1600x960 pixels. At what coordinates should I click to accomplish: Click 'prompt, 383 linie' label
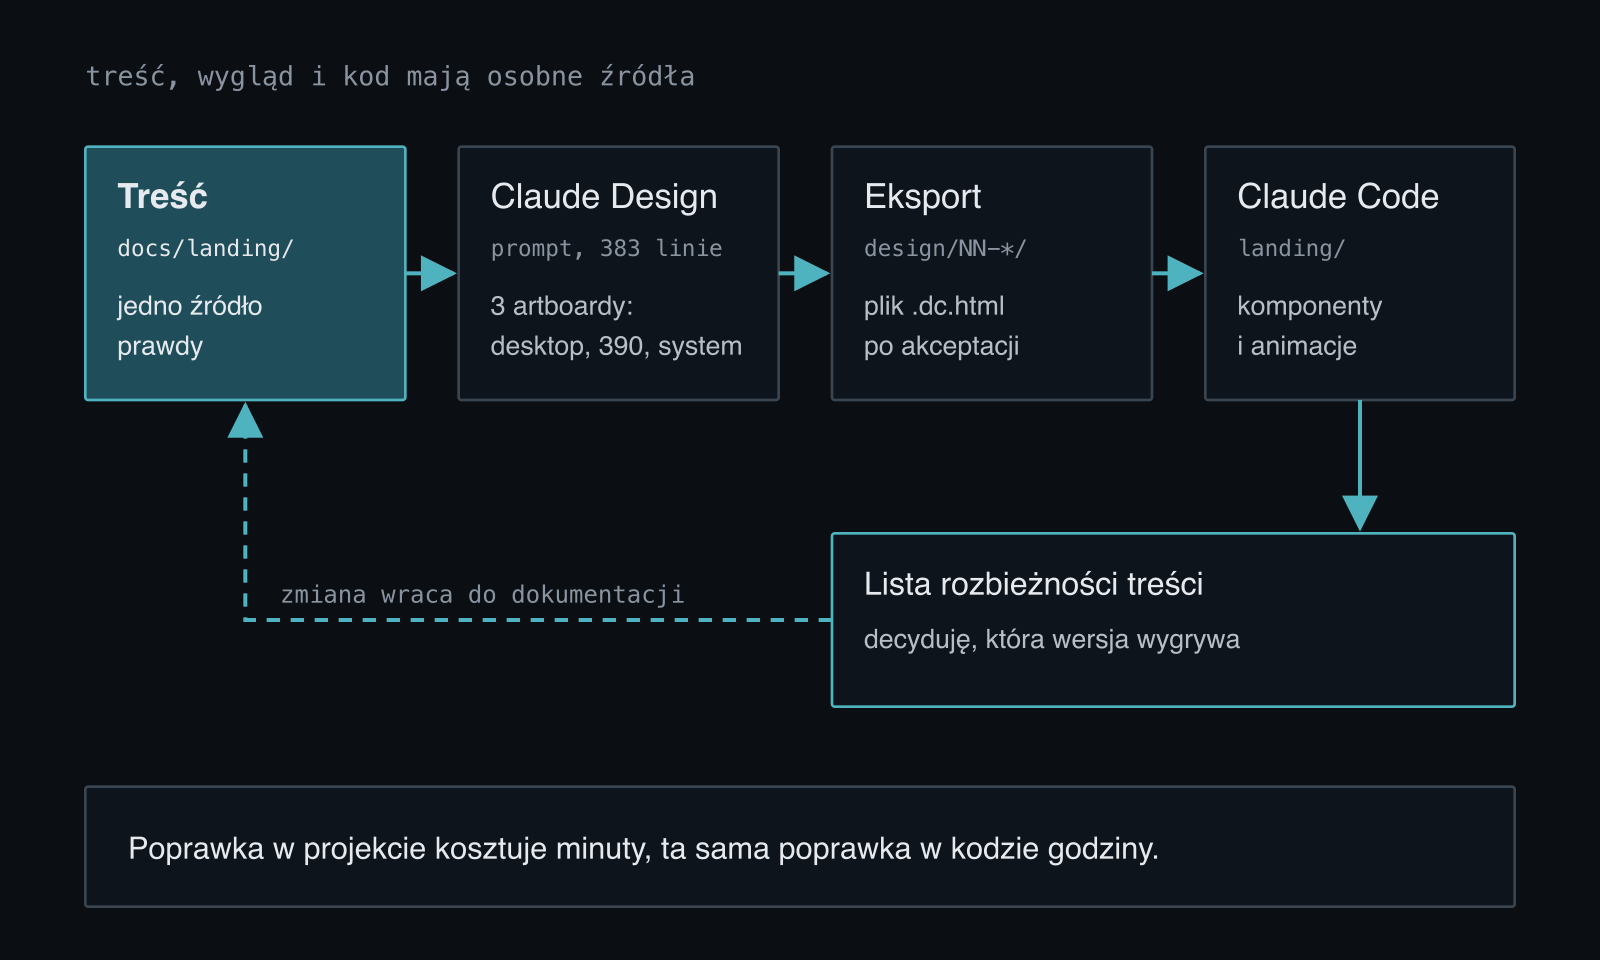tap(606, 249)
